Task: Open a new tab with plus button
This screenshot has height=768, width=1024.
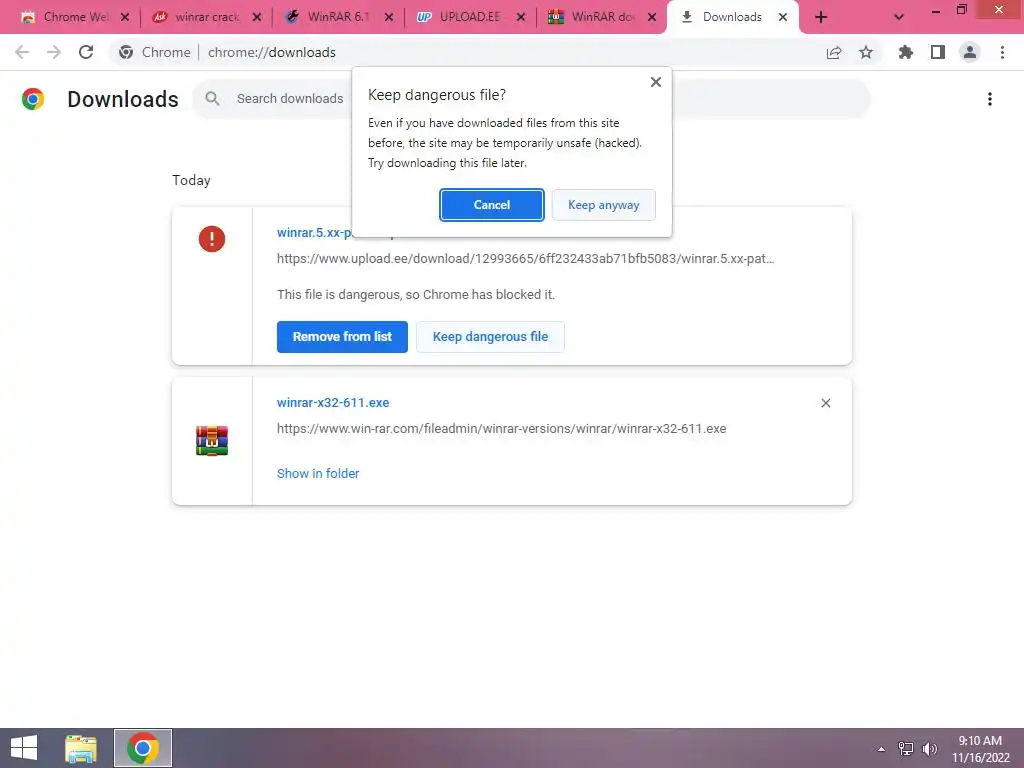Action: pos(821,18)
